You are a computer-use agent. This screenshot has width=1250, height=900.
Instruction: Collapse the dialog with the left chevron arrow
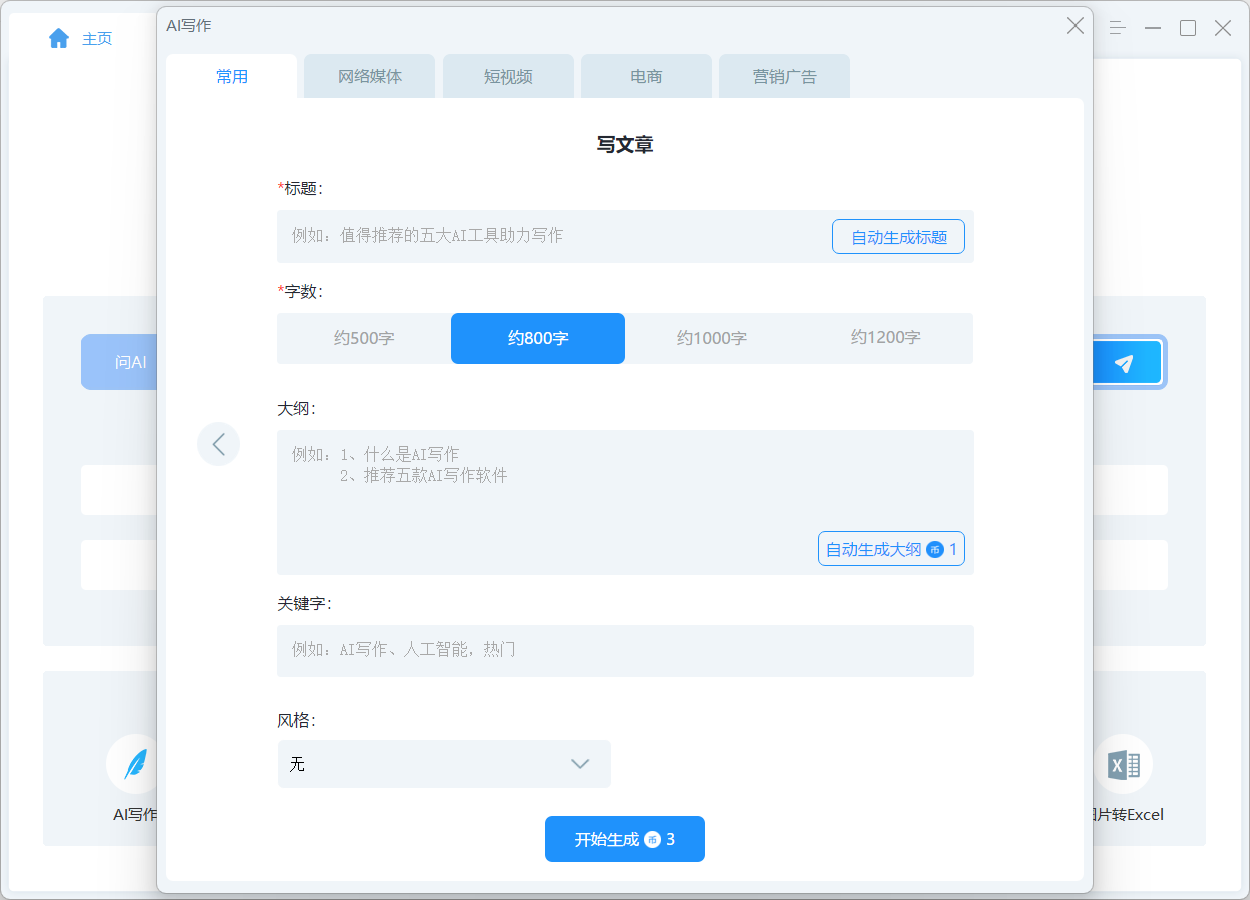tap(219, 443)
